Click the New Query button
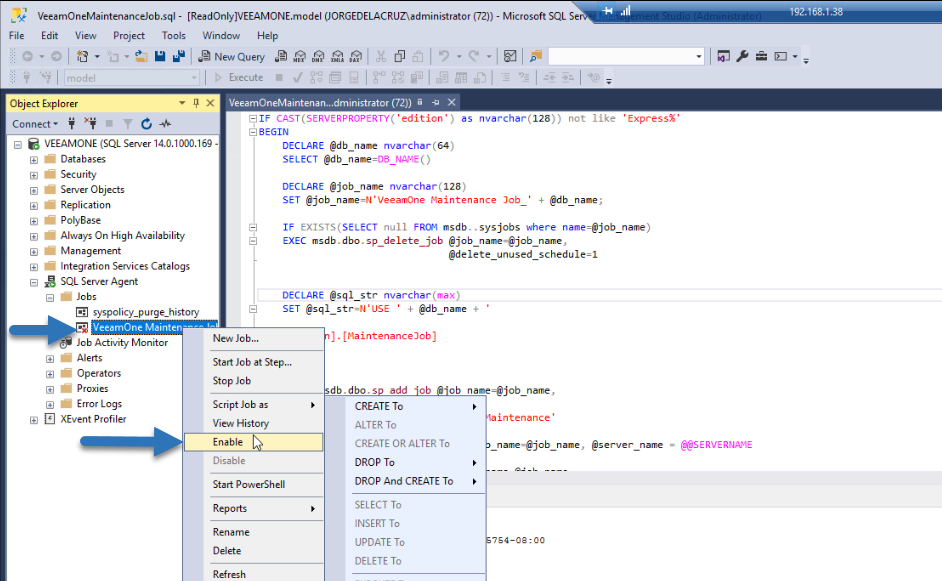 (x=232, y=56)
